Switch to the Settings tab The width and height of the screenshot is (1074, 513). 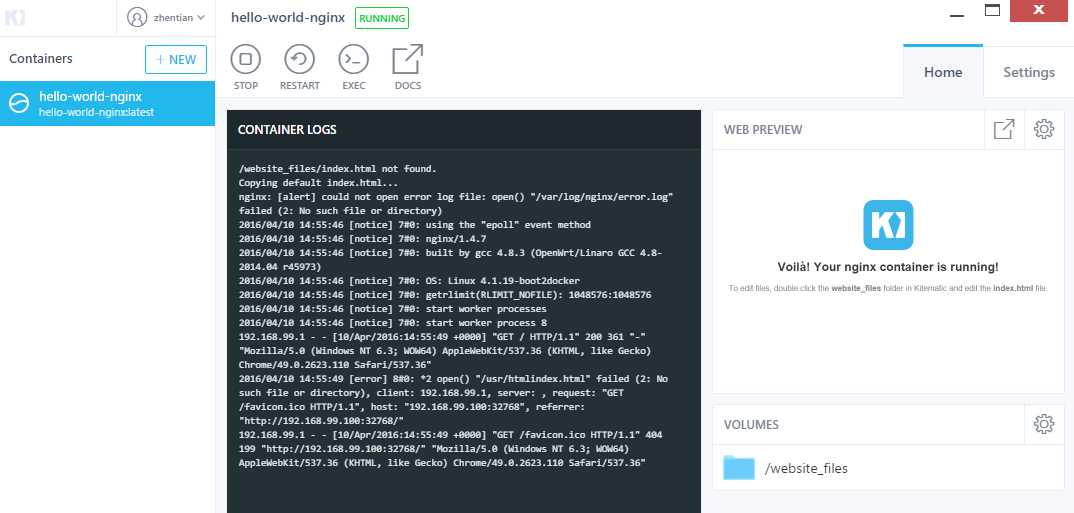1029,72
